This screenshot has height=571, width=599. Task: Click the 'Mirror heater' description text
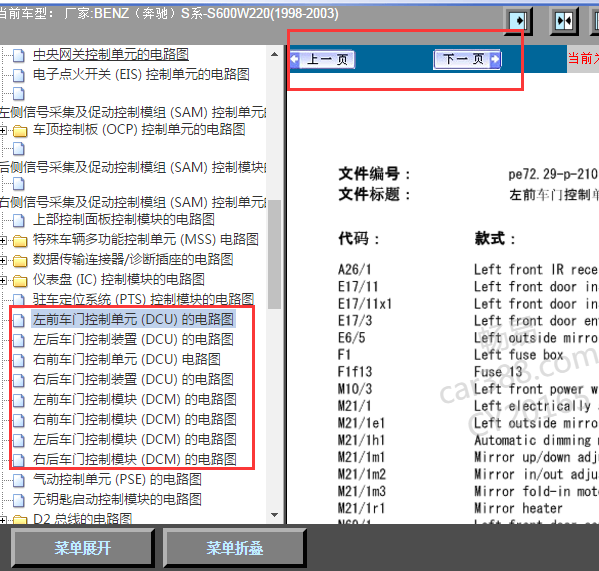tap(518, 508)
